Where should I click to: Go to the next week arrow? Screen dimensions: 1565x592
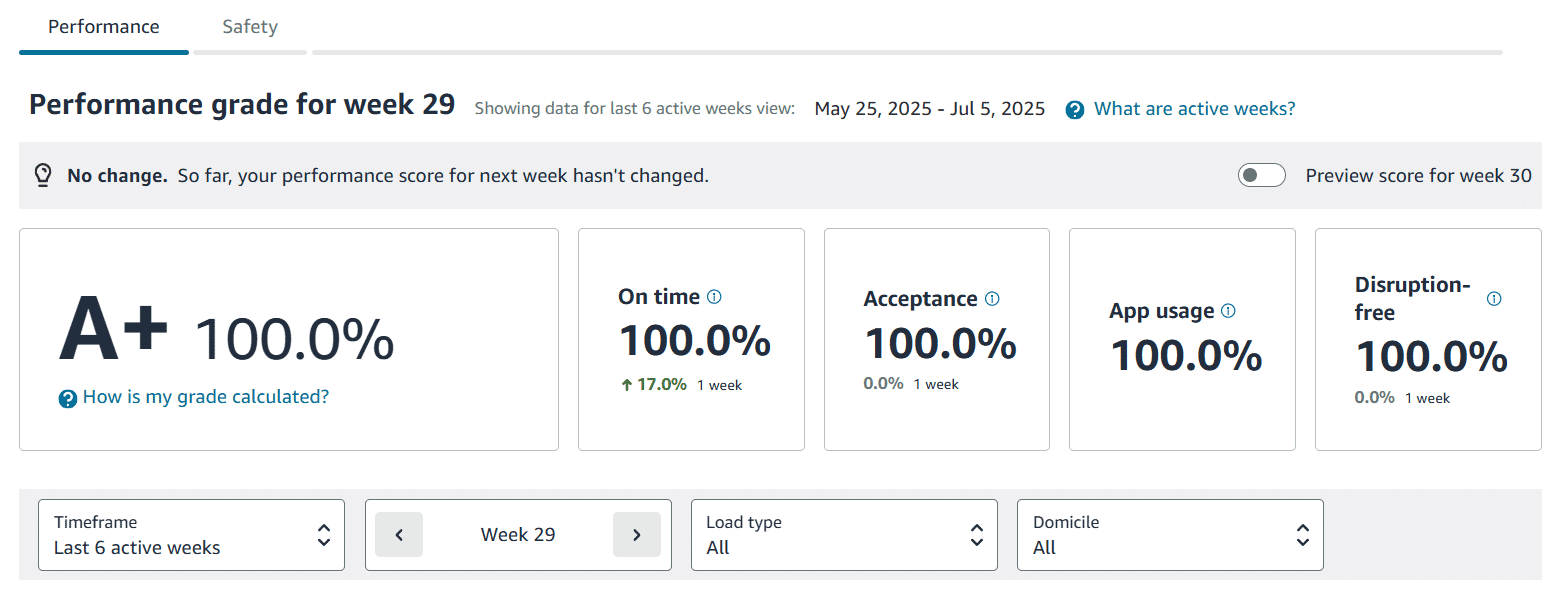point(637,535)
